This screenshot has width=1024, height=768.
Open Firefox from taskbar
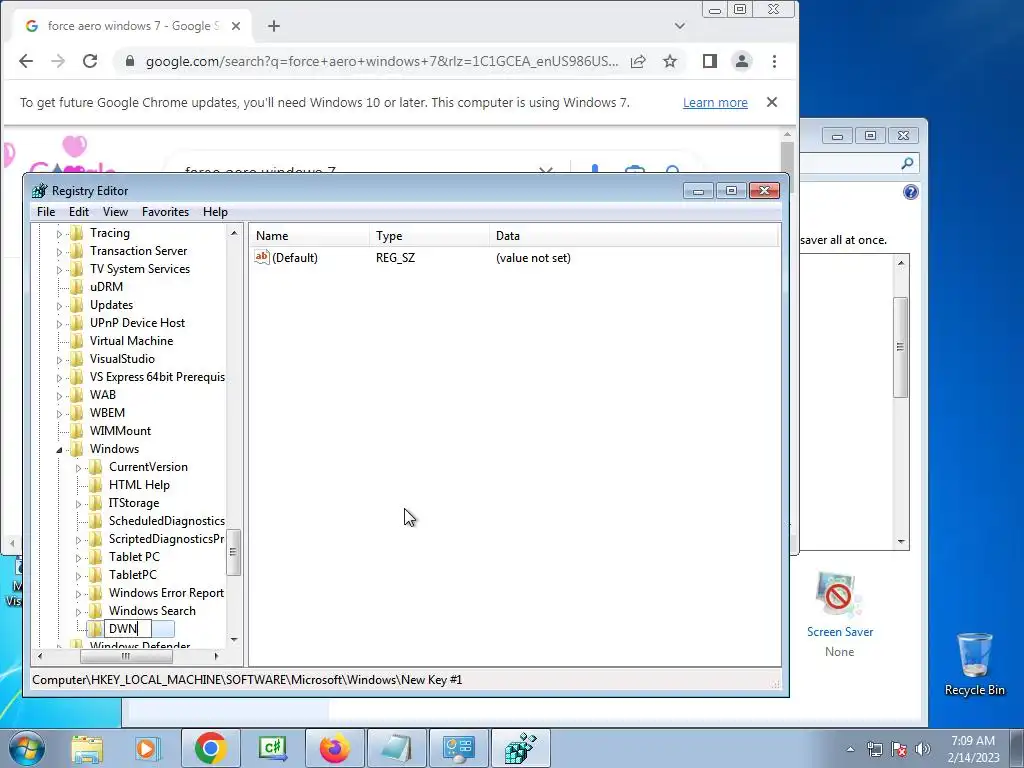coord(334,748)
